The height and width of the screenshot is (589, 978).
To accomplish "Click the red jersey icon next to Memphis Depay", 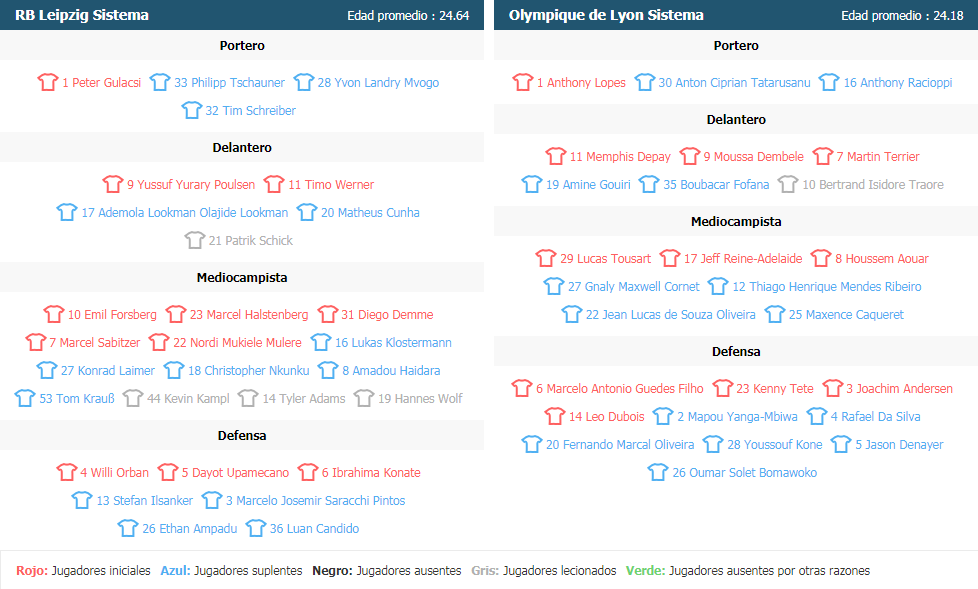I will [556, 157].
